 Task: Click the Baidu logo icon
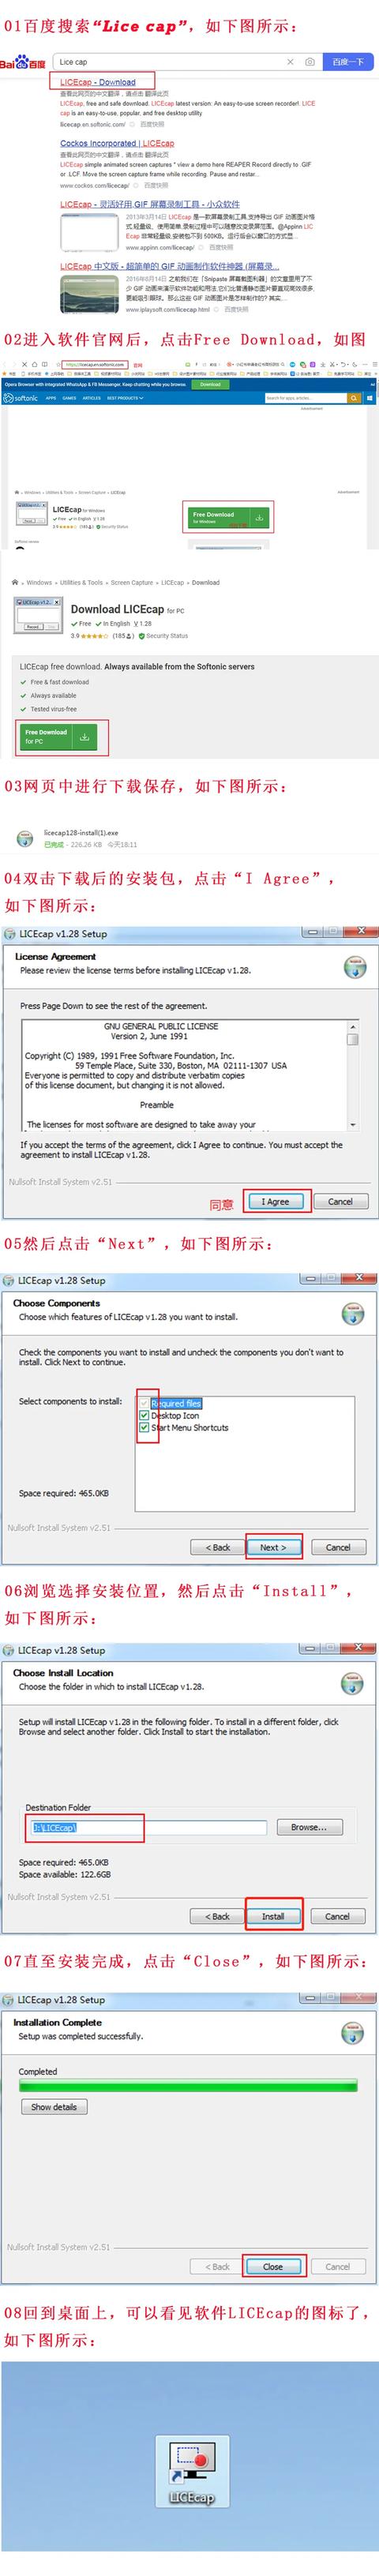coord(22,63)
